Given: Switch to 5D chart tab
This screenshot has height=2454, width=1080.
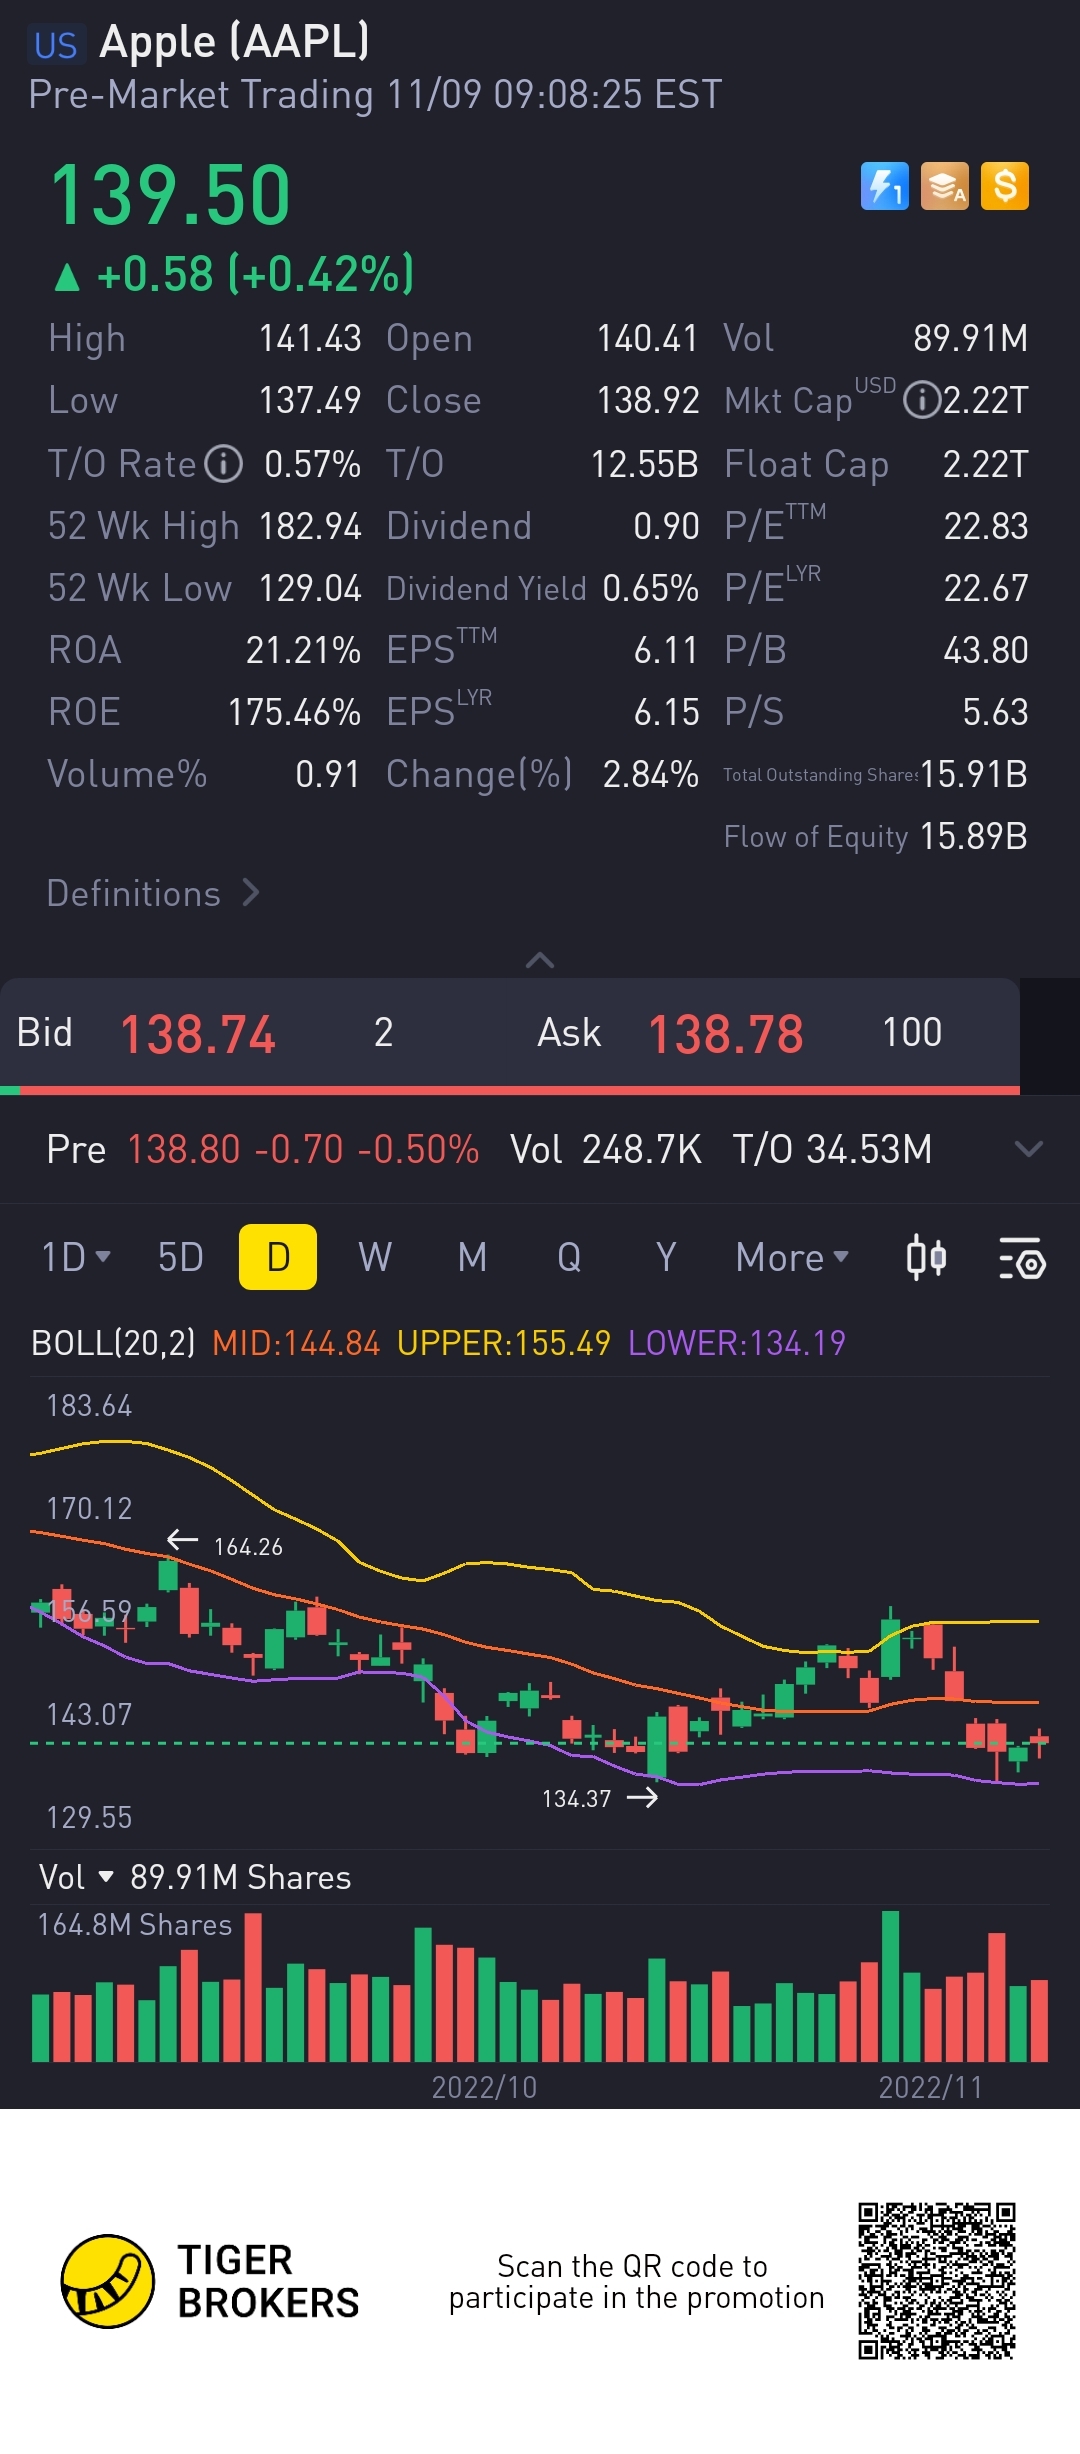Looking at the screenshot, I should [181, 1257].
